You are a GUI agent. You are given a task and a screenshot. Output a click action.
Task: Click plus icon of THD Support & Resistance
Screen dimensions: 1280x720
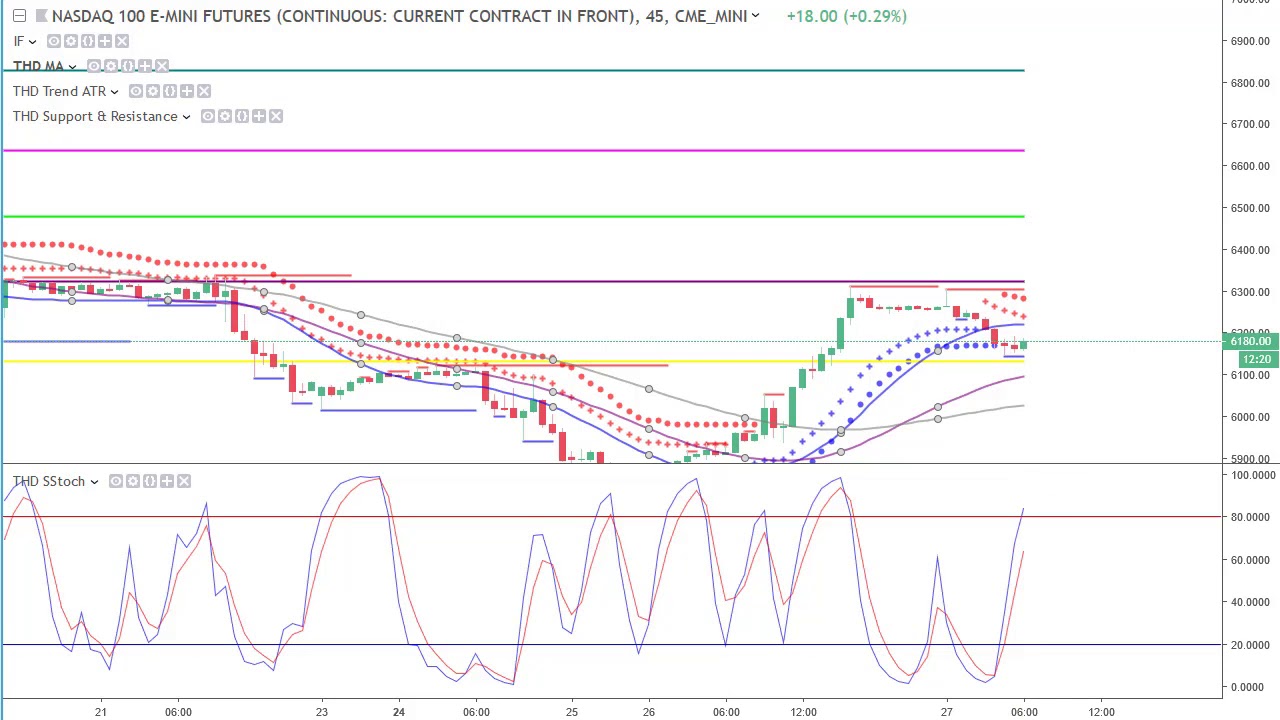tap(259, 117)
